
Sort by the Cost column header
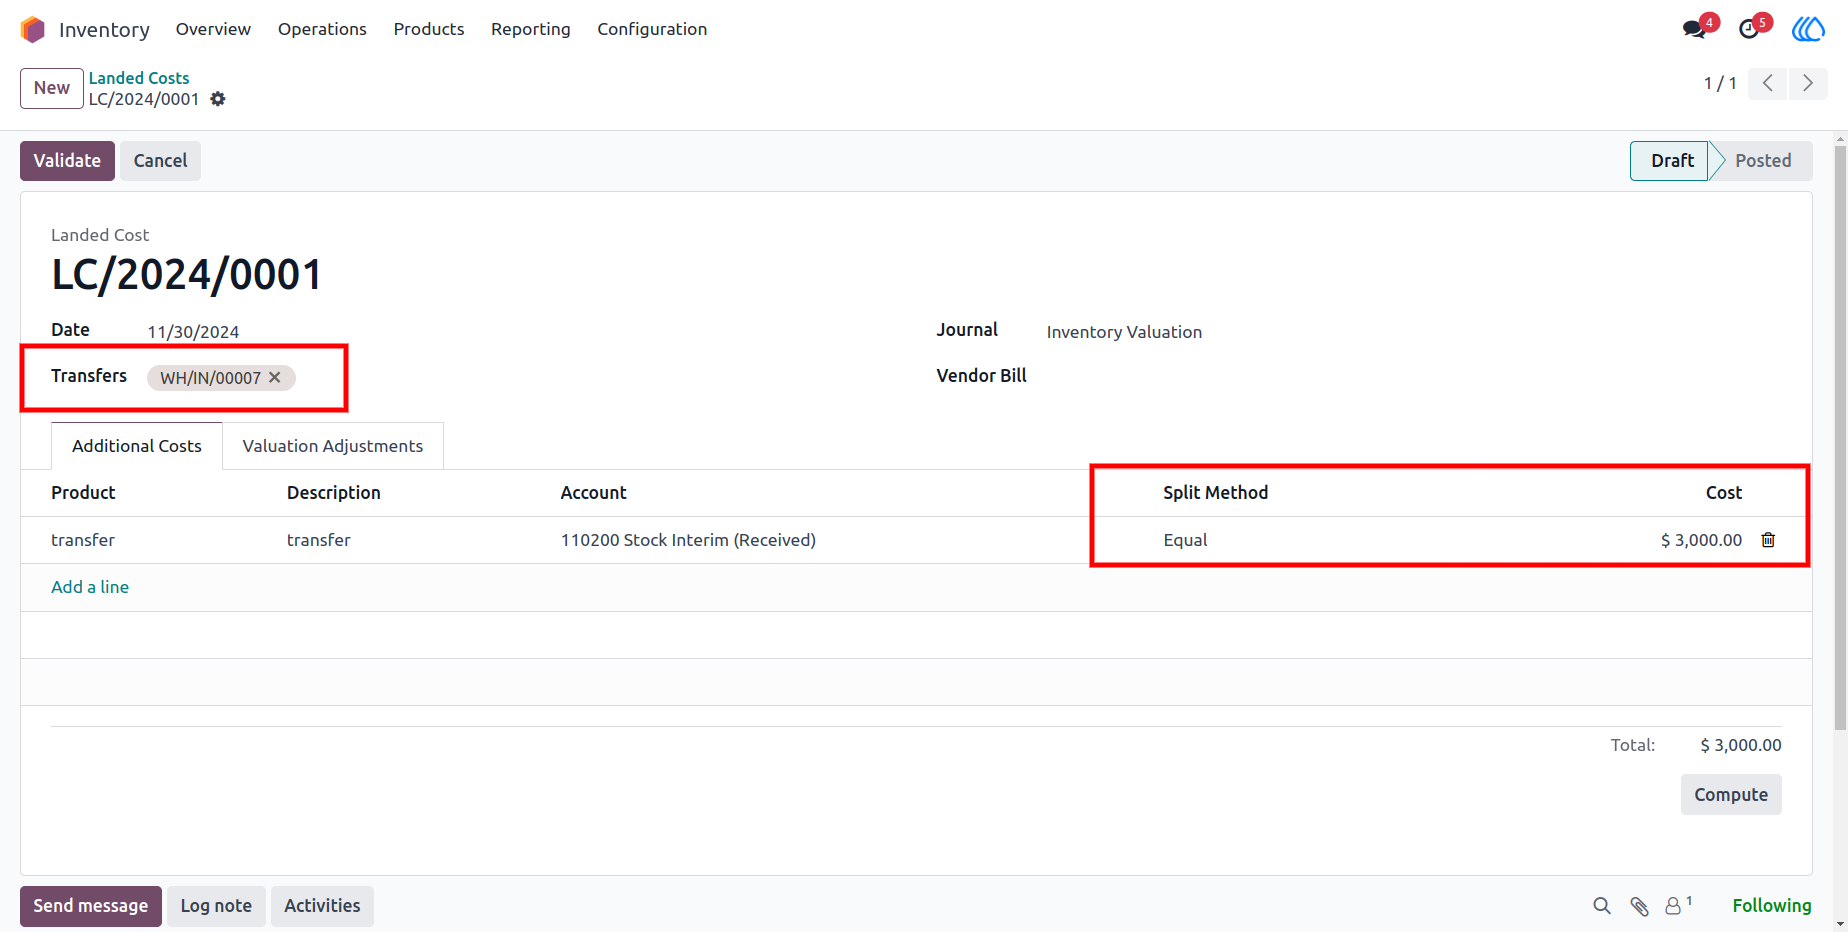1724,493
